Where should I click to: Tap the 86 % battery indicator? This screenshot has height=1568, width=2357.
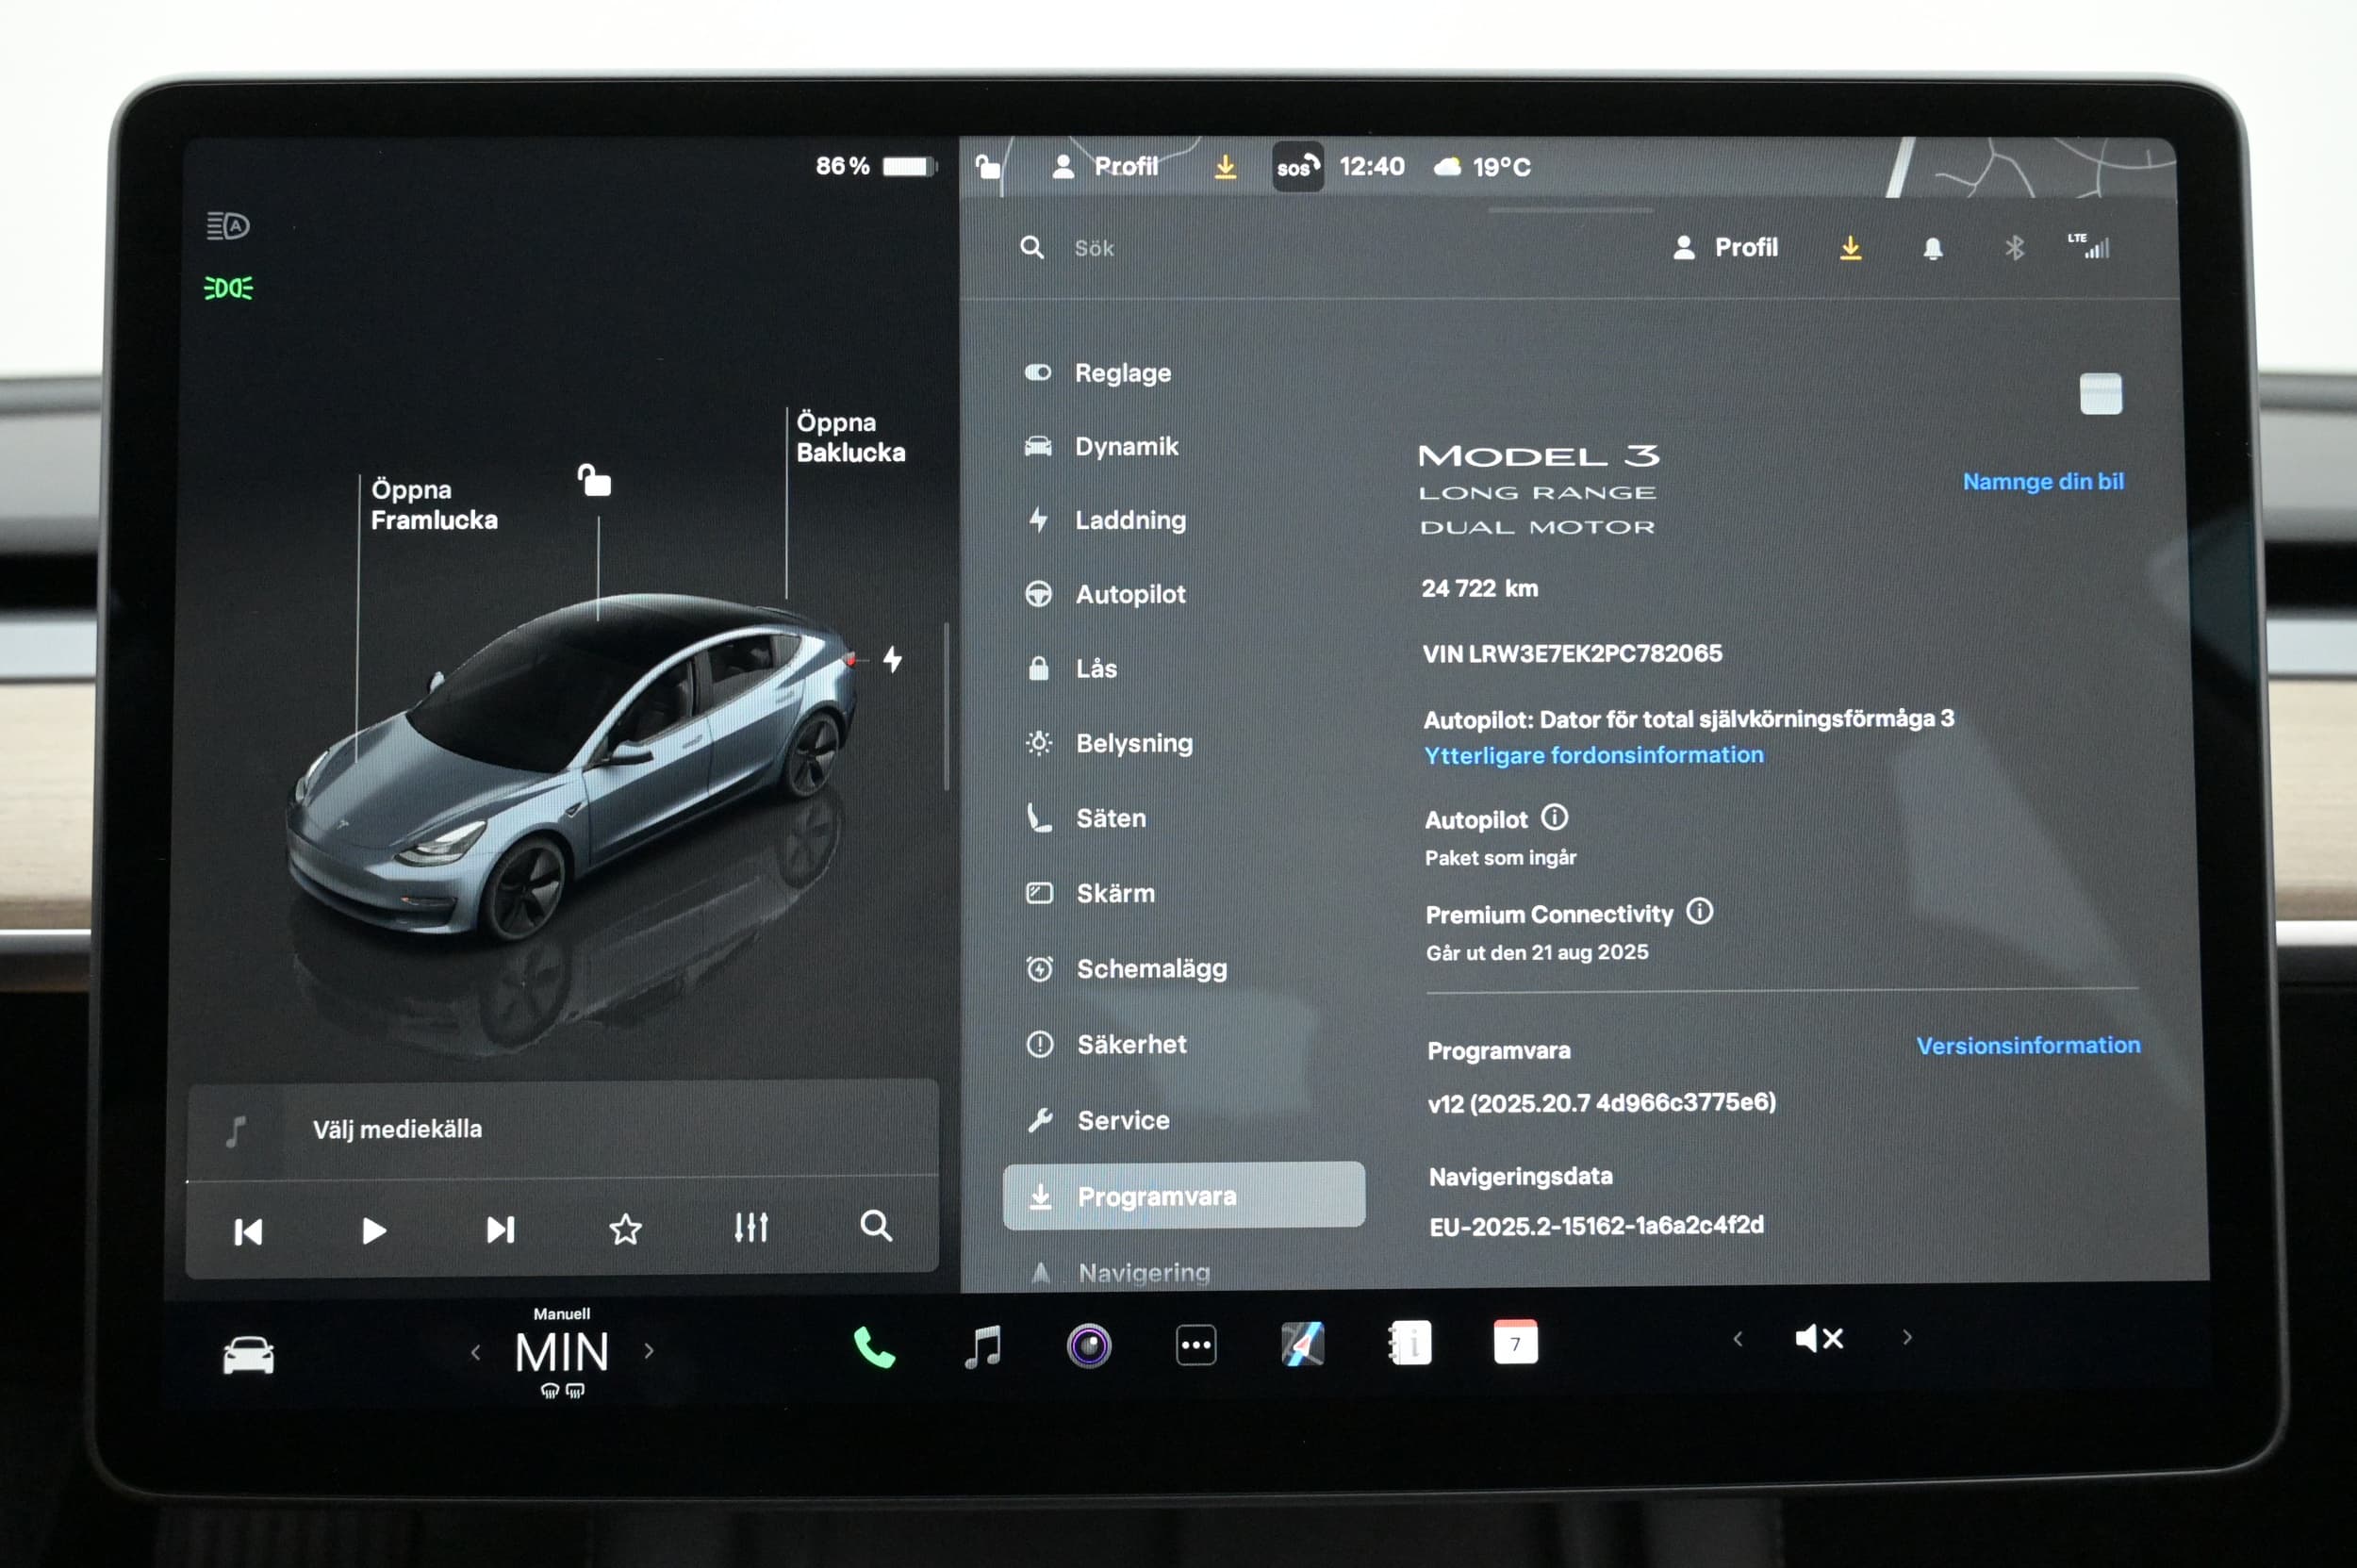[x=876, y=166]
